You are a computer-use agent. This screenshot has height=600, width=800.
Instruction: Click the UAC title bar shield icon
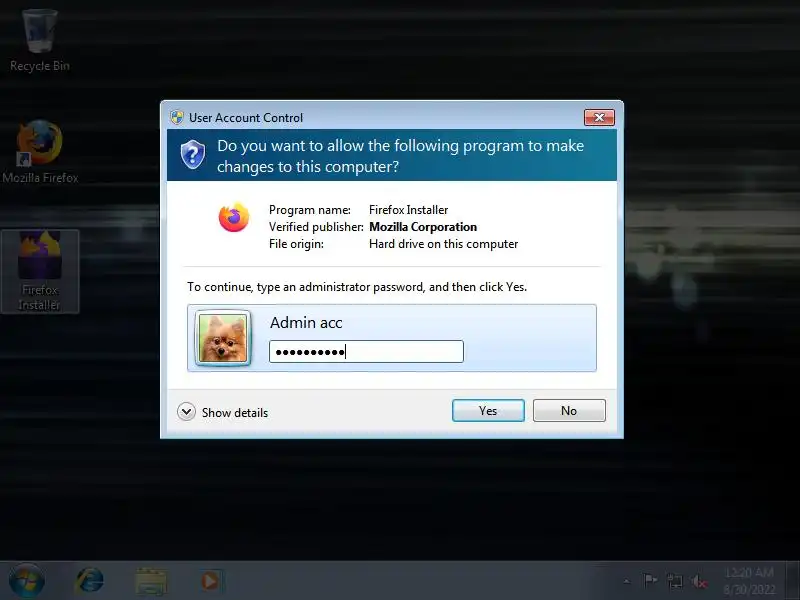(177, 118)
